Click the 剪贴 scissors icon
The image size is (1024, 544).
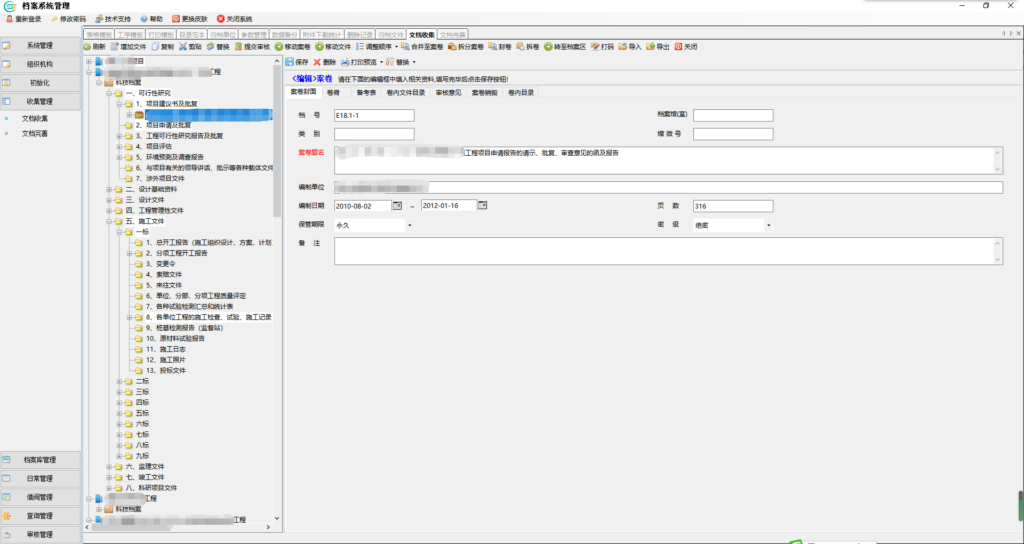181,47
